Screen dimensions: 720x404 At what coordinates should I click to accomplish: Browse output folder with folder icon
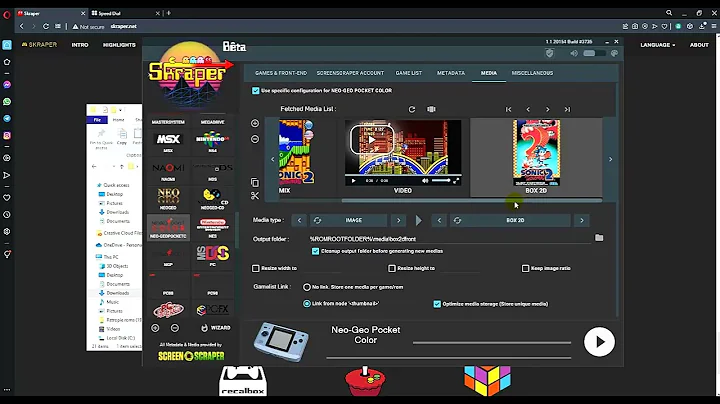point(599,238)
